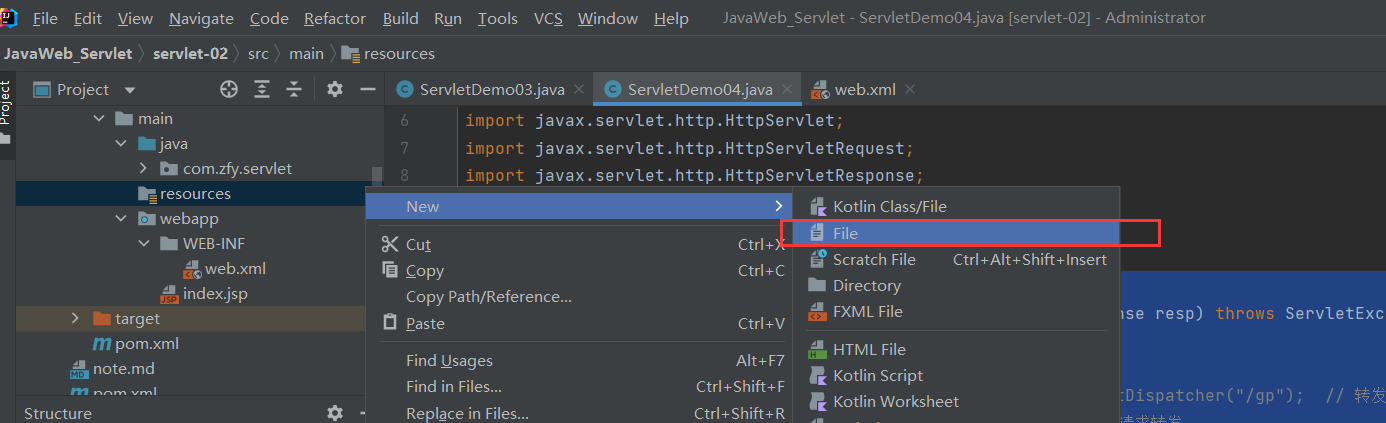Click the Cut scissors icon in context menu
The height and width of the screenshot is (423, 1386).
coord(390,245)
